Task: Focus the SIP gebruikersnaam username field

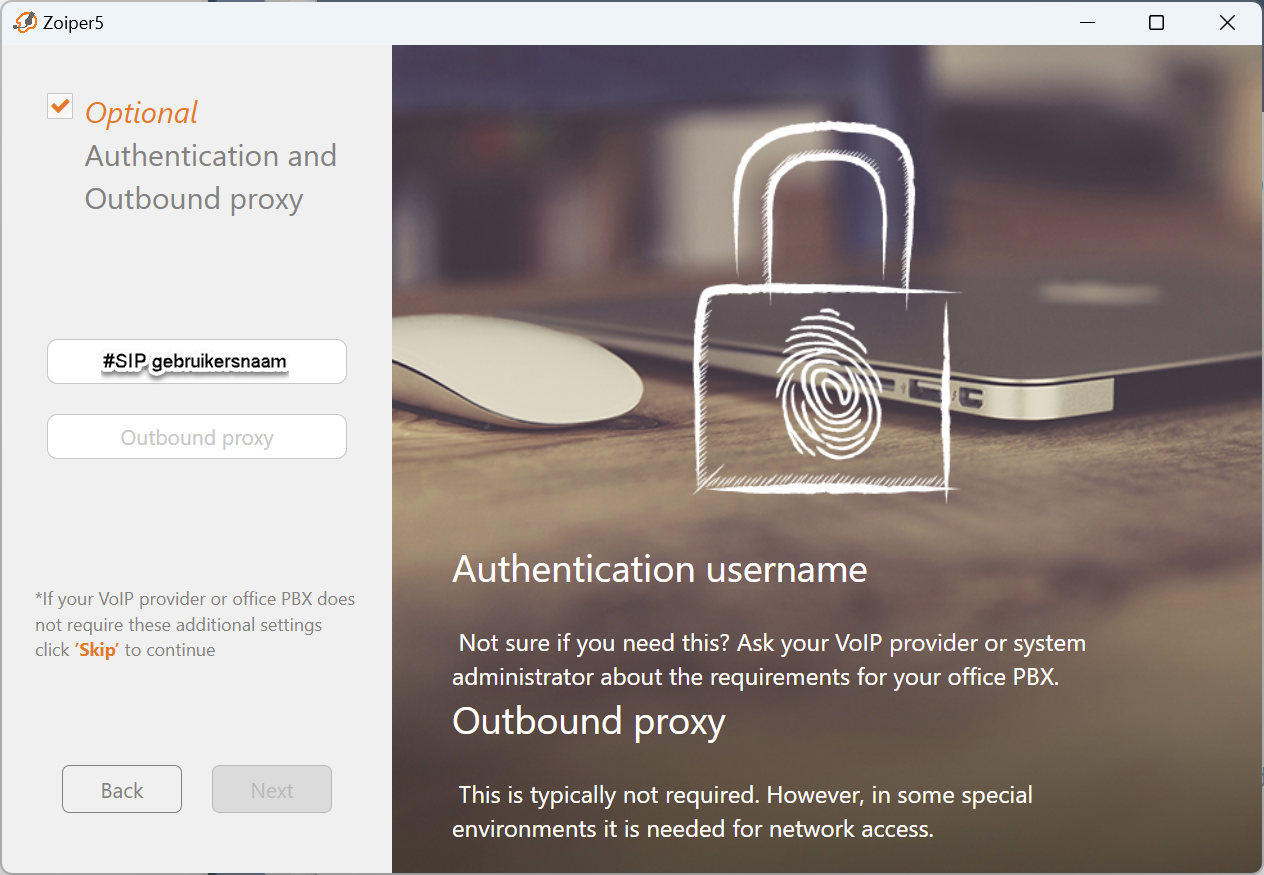Action: tap(197, 361)
